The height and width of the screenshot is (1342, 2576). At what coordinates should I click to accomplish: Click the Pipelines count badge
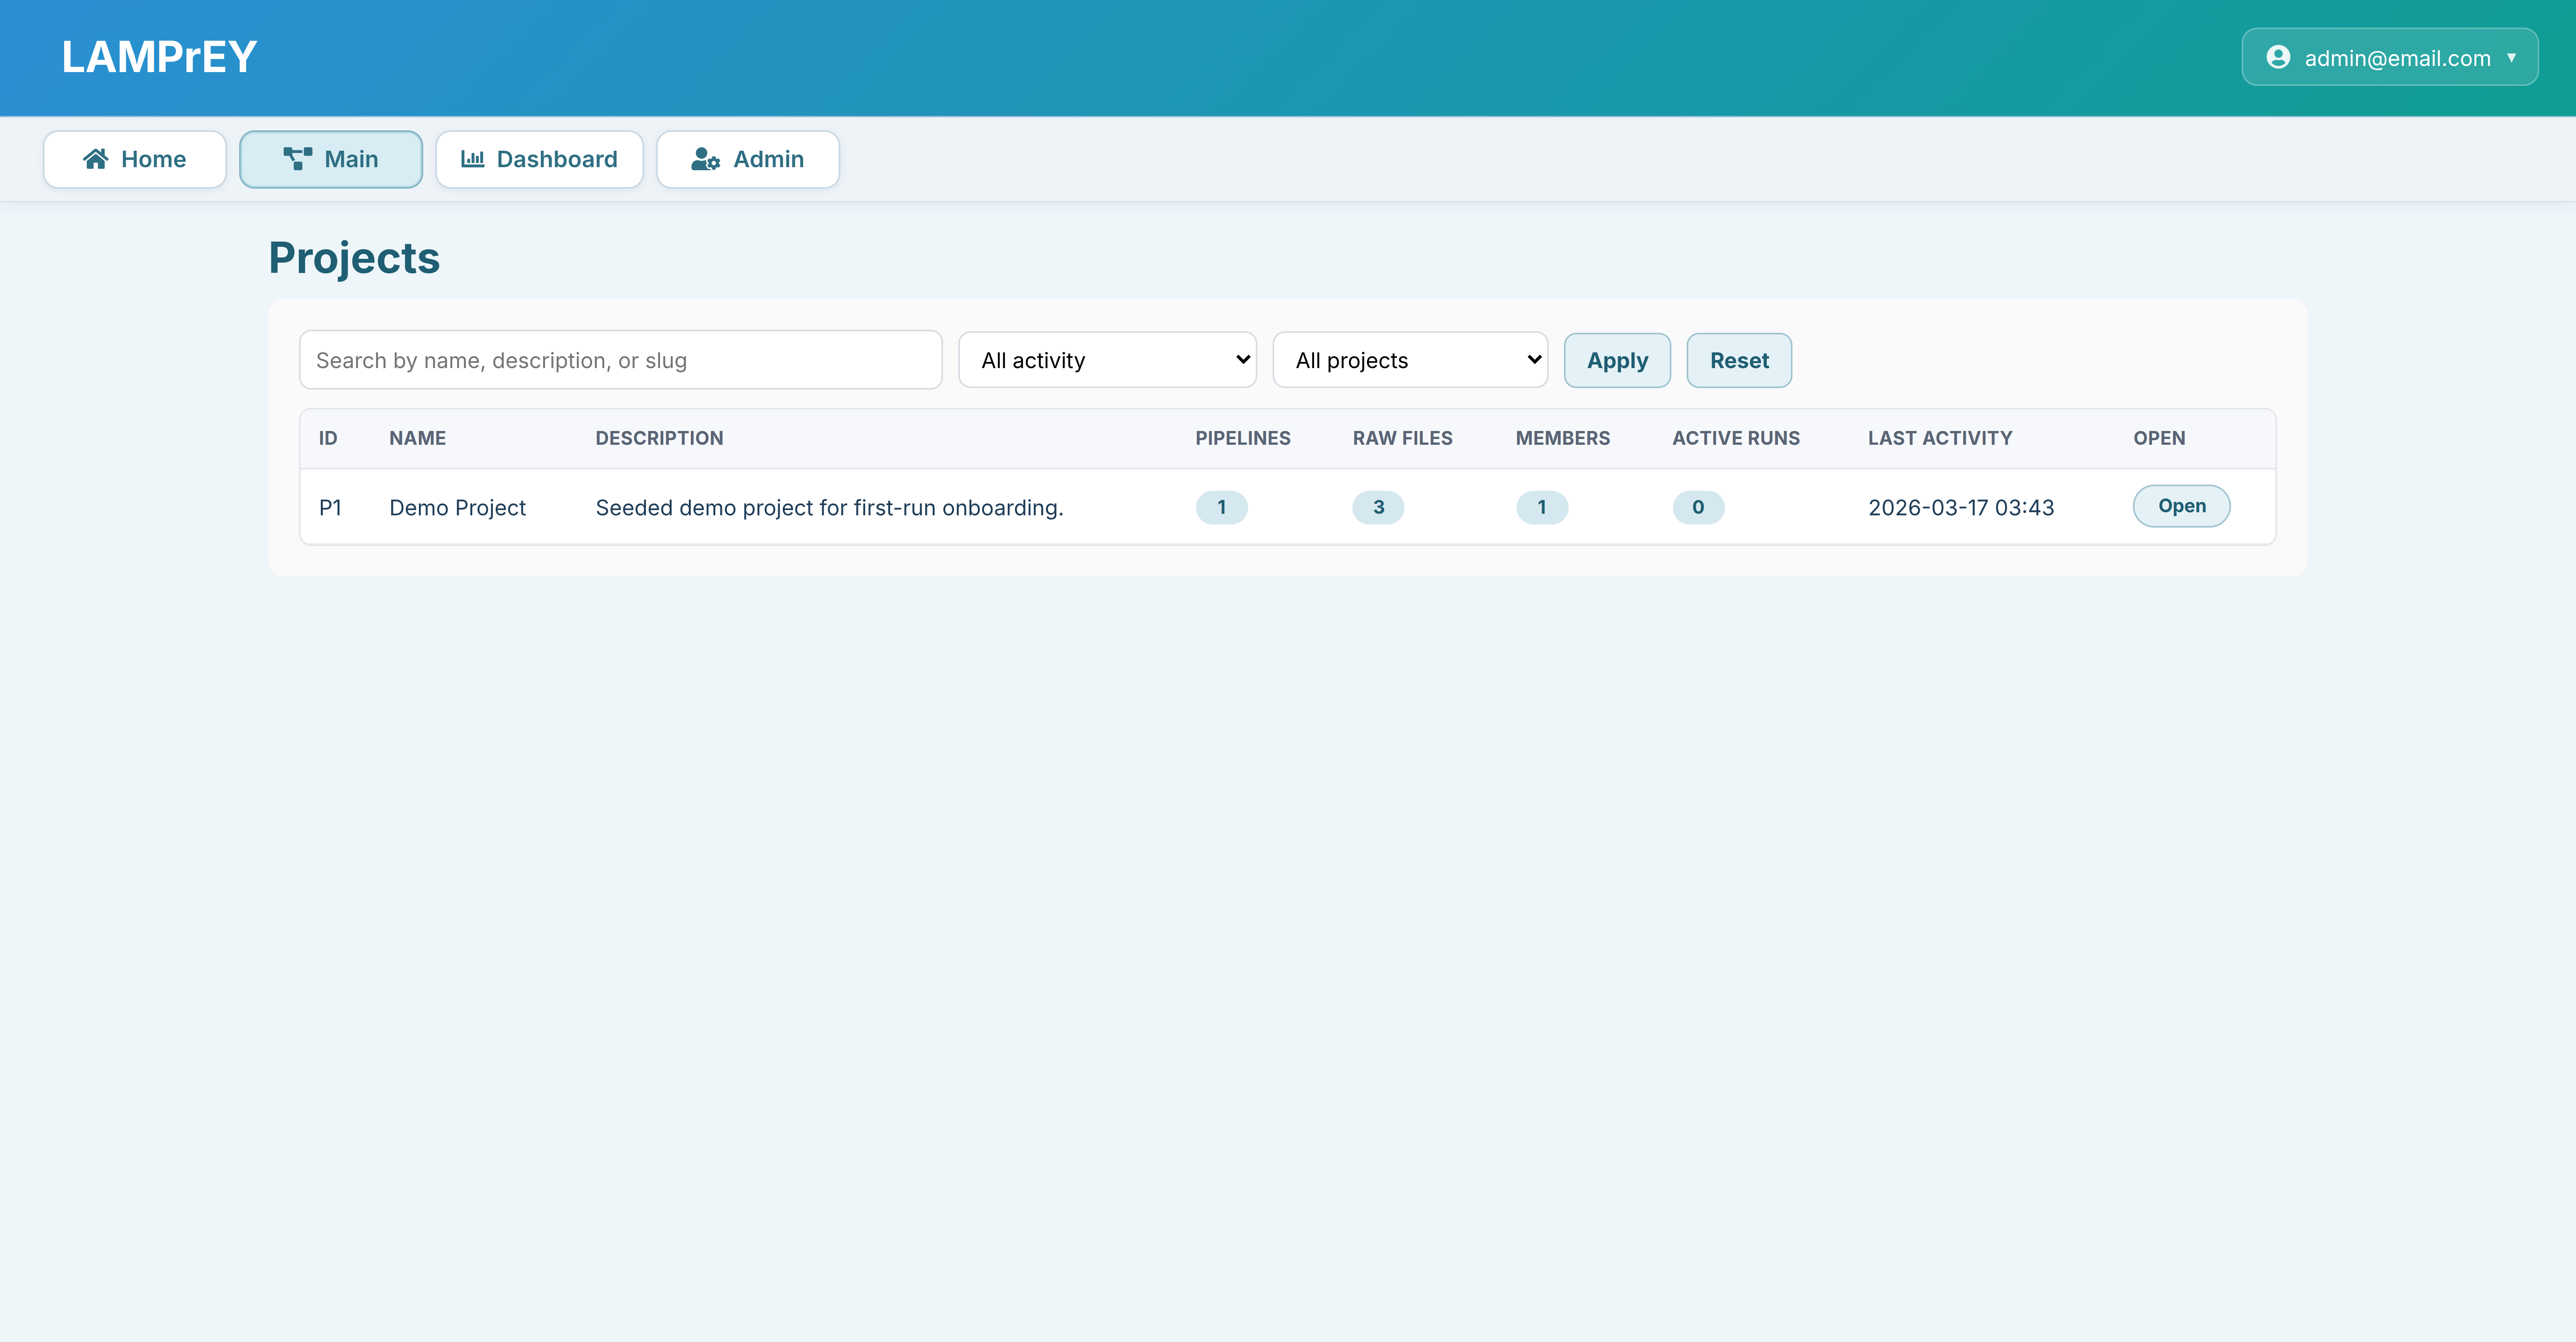click(x=1221, y=507)
